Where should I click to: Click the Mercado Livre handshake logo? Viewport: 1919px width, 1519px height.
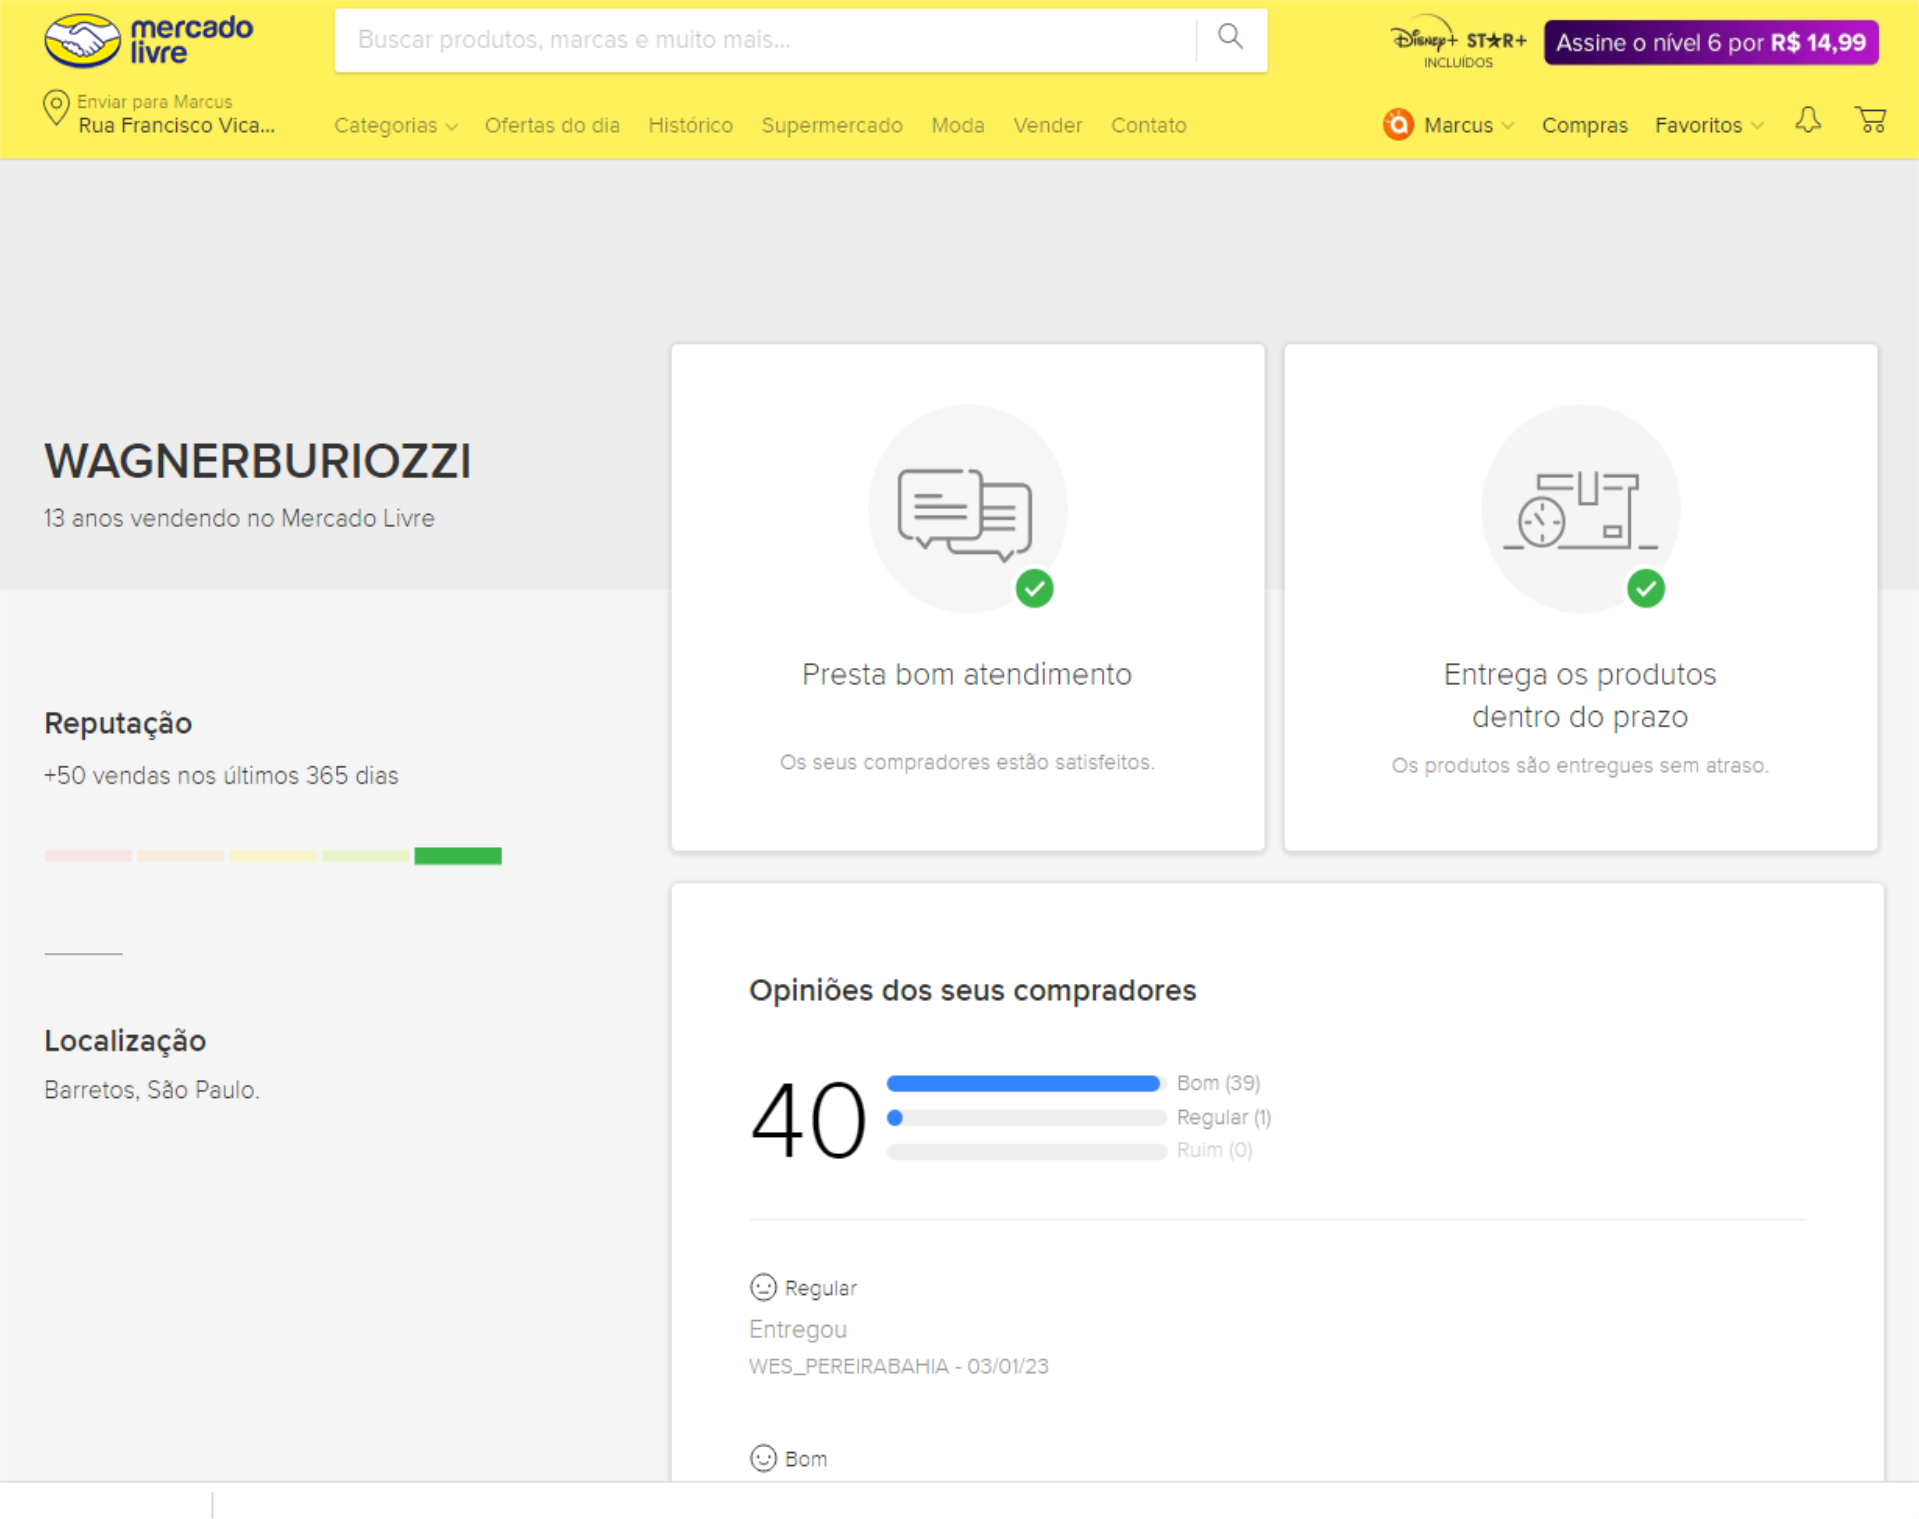click(x=83, y=41)
